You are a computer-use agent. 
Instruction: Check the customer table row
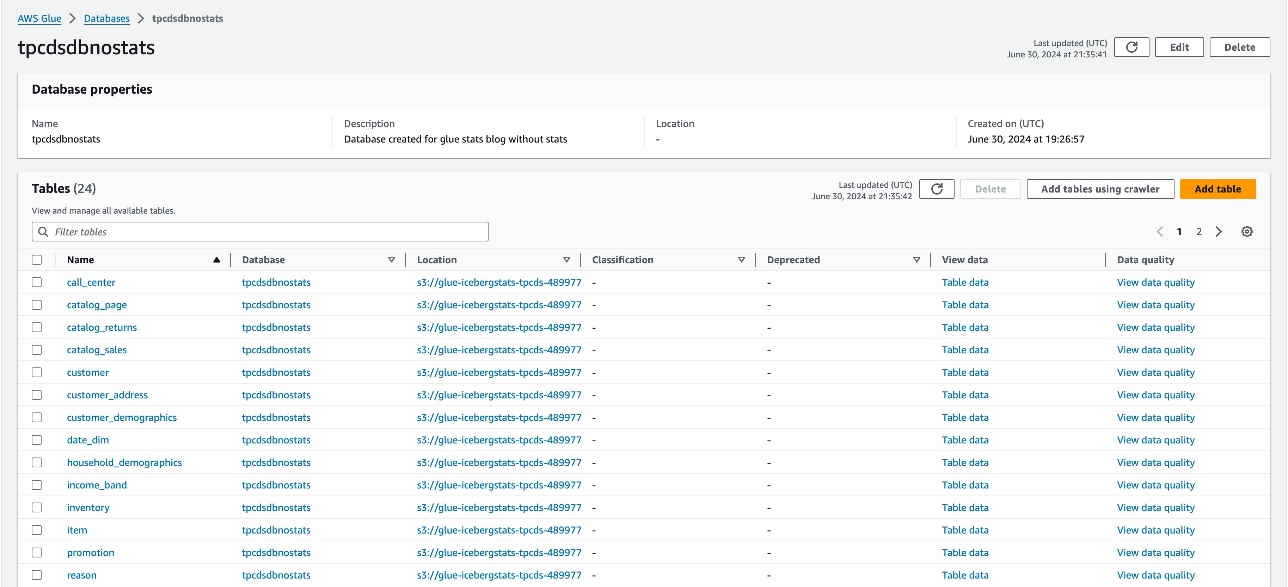(x=37, y=372)
